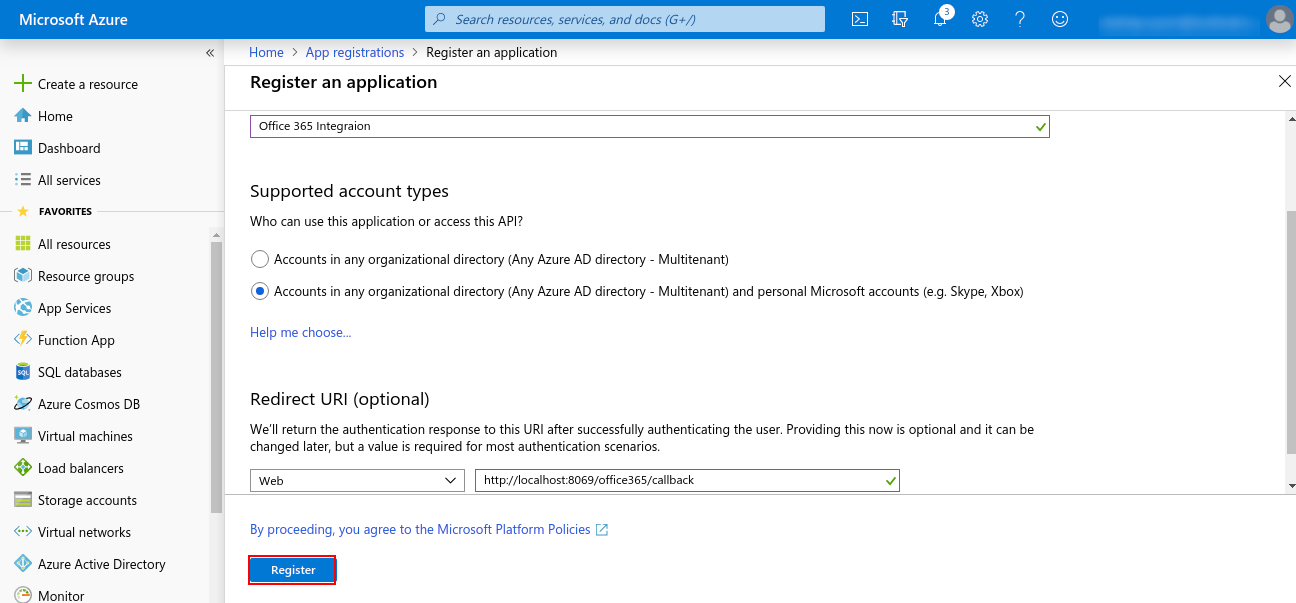Image resolution: width=1296 pixels, height=603 pixels.
Task: Click the Azure Cosmos DB sidebar icon
Action: click(x=23, y=404)
